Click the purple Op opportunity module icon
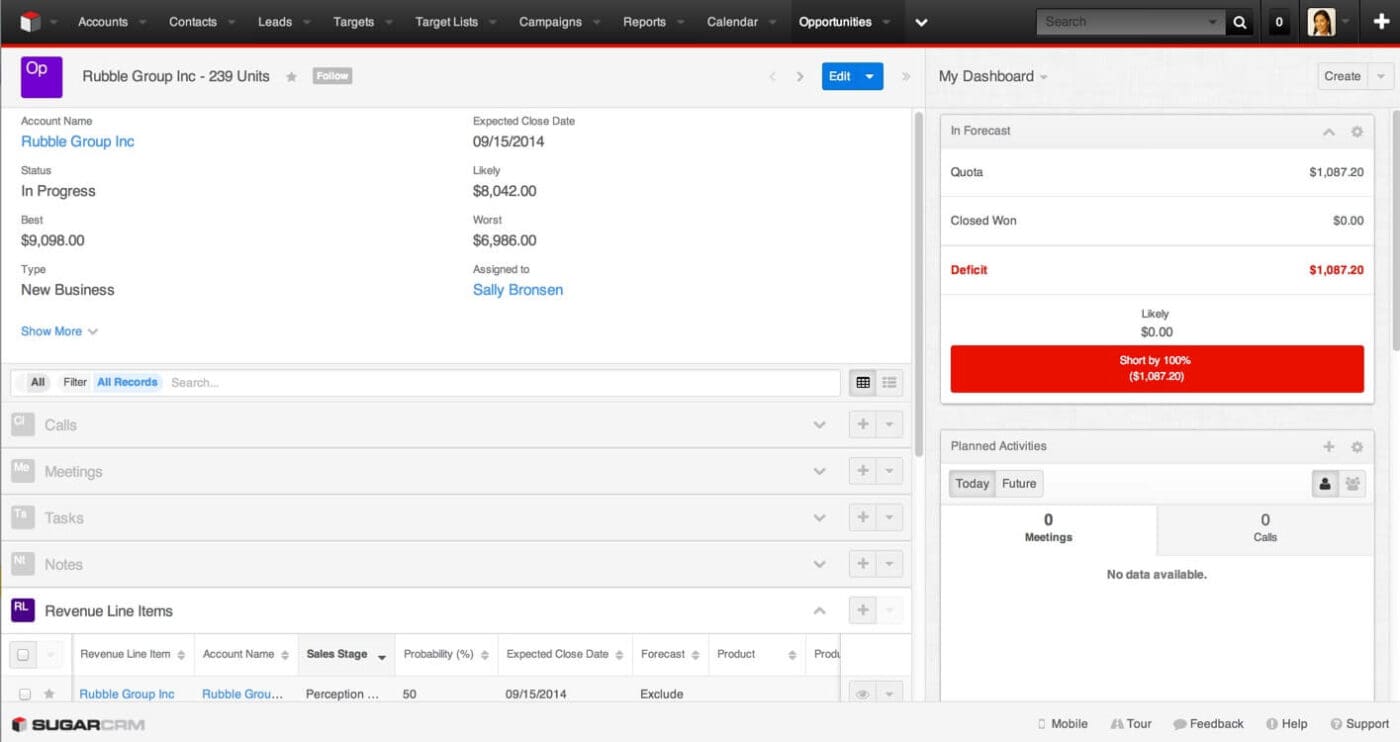 (42, 76)
